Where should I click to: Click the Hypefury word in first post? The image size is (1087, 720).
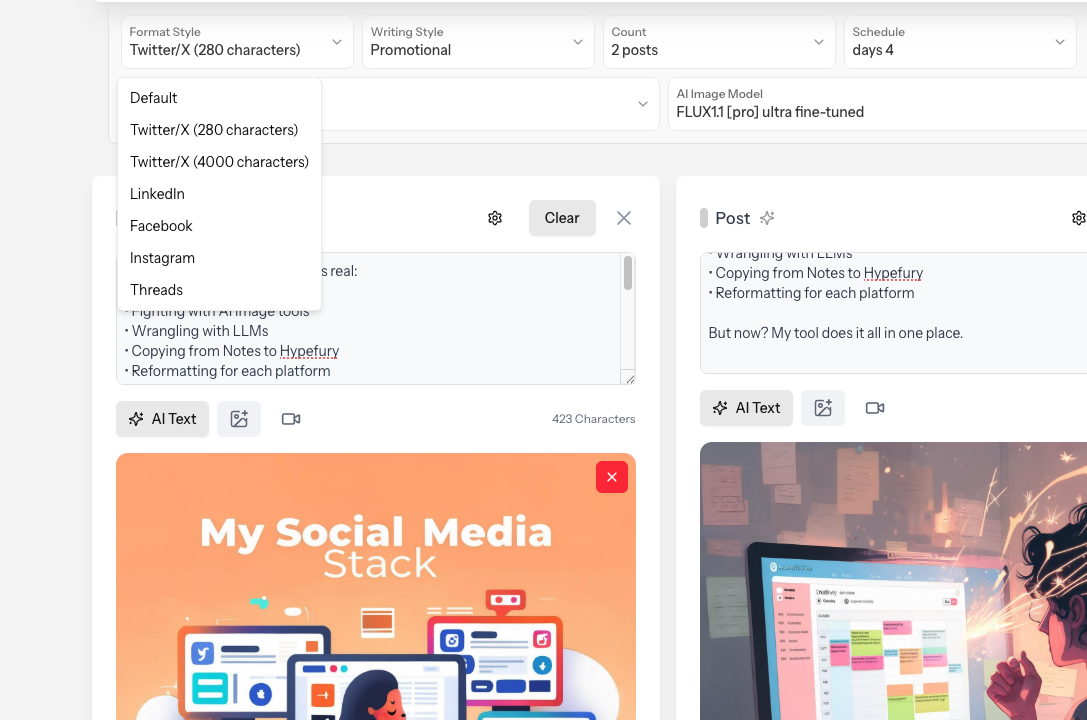[x=309, y=351]
